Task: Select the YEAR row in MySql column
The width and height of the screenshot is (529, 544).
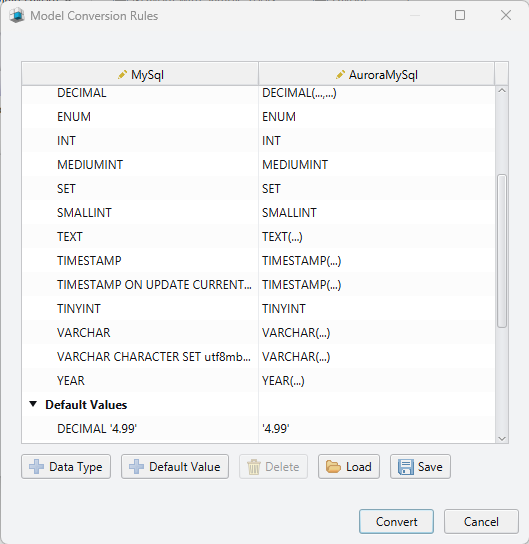Action: click(140, 381)
